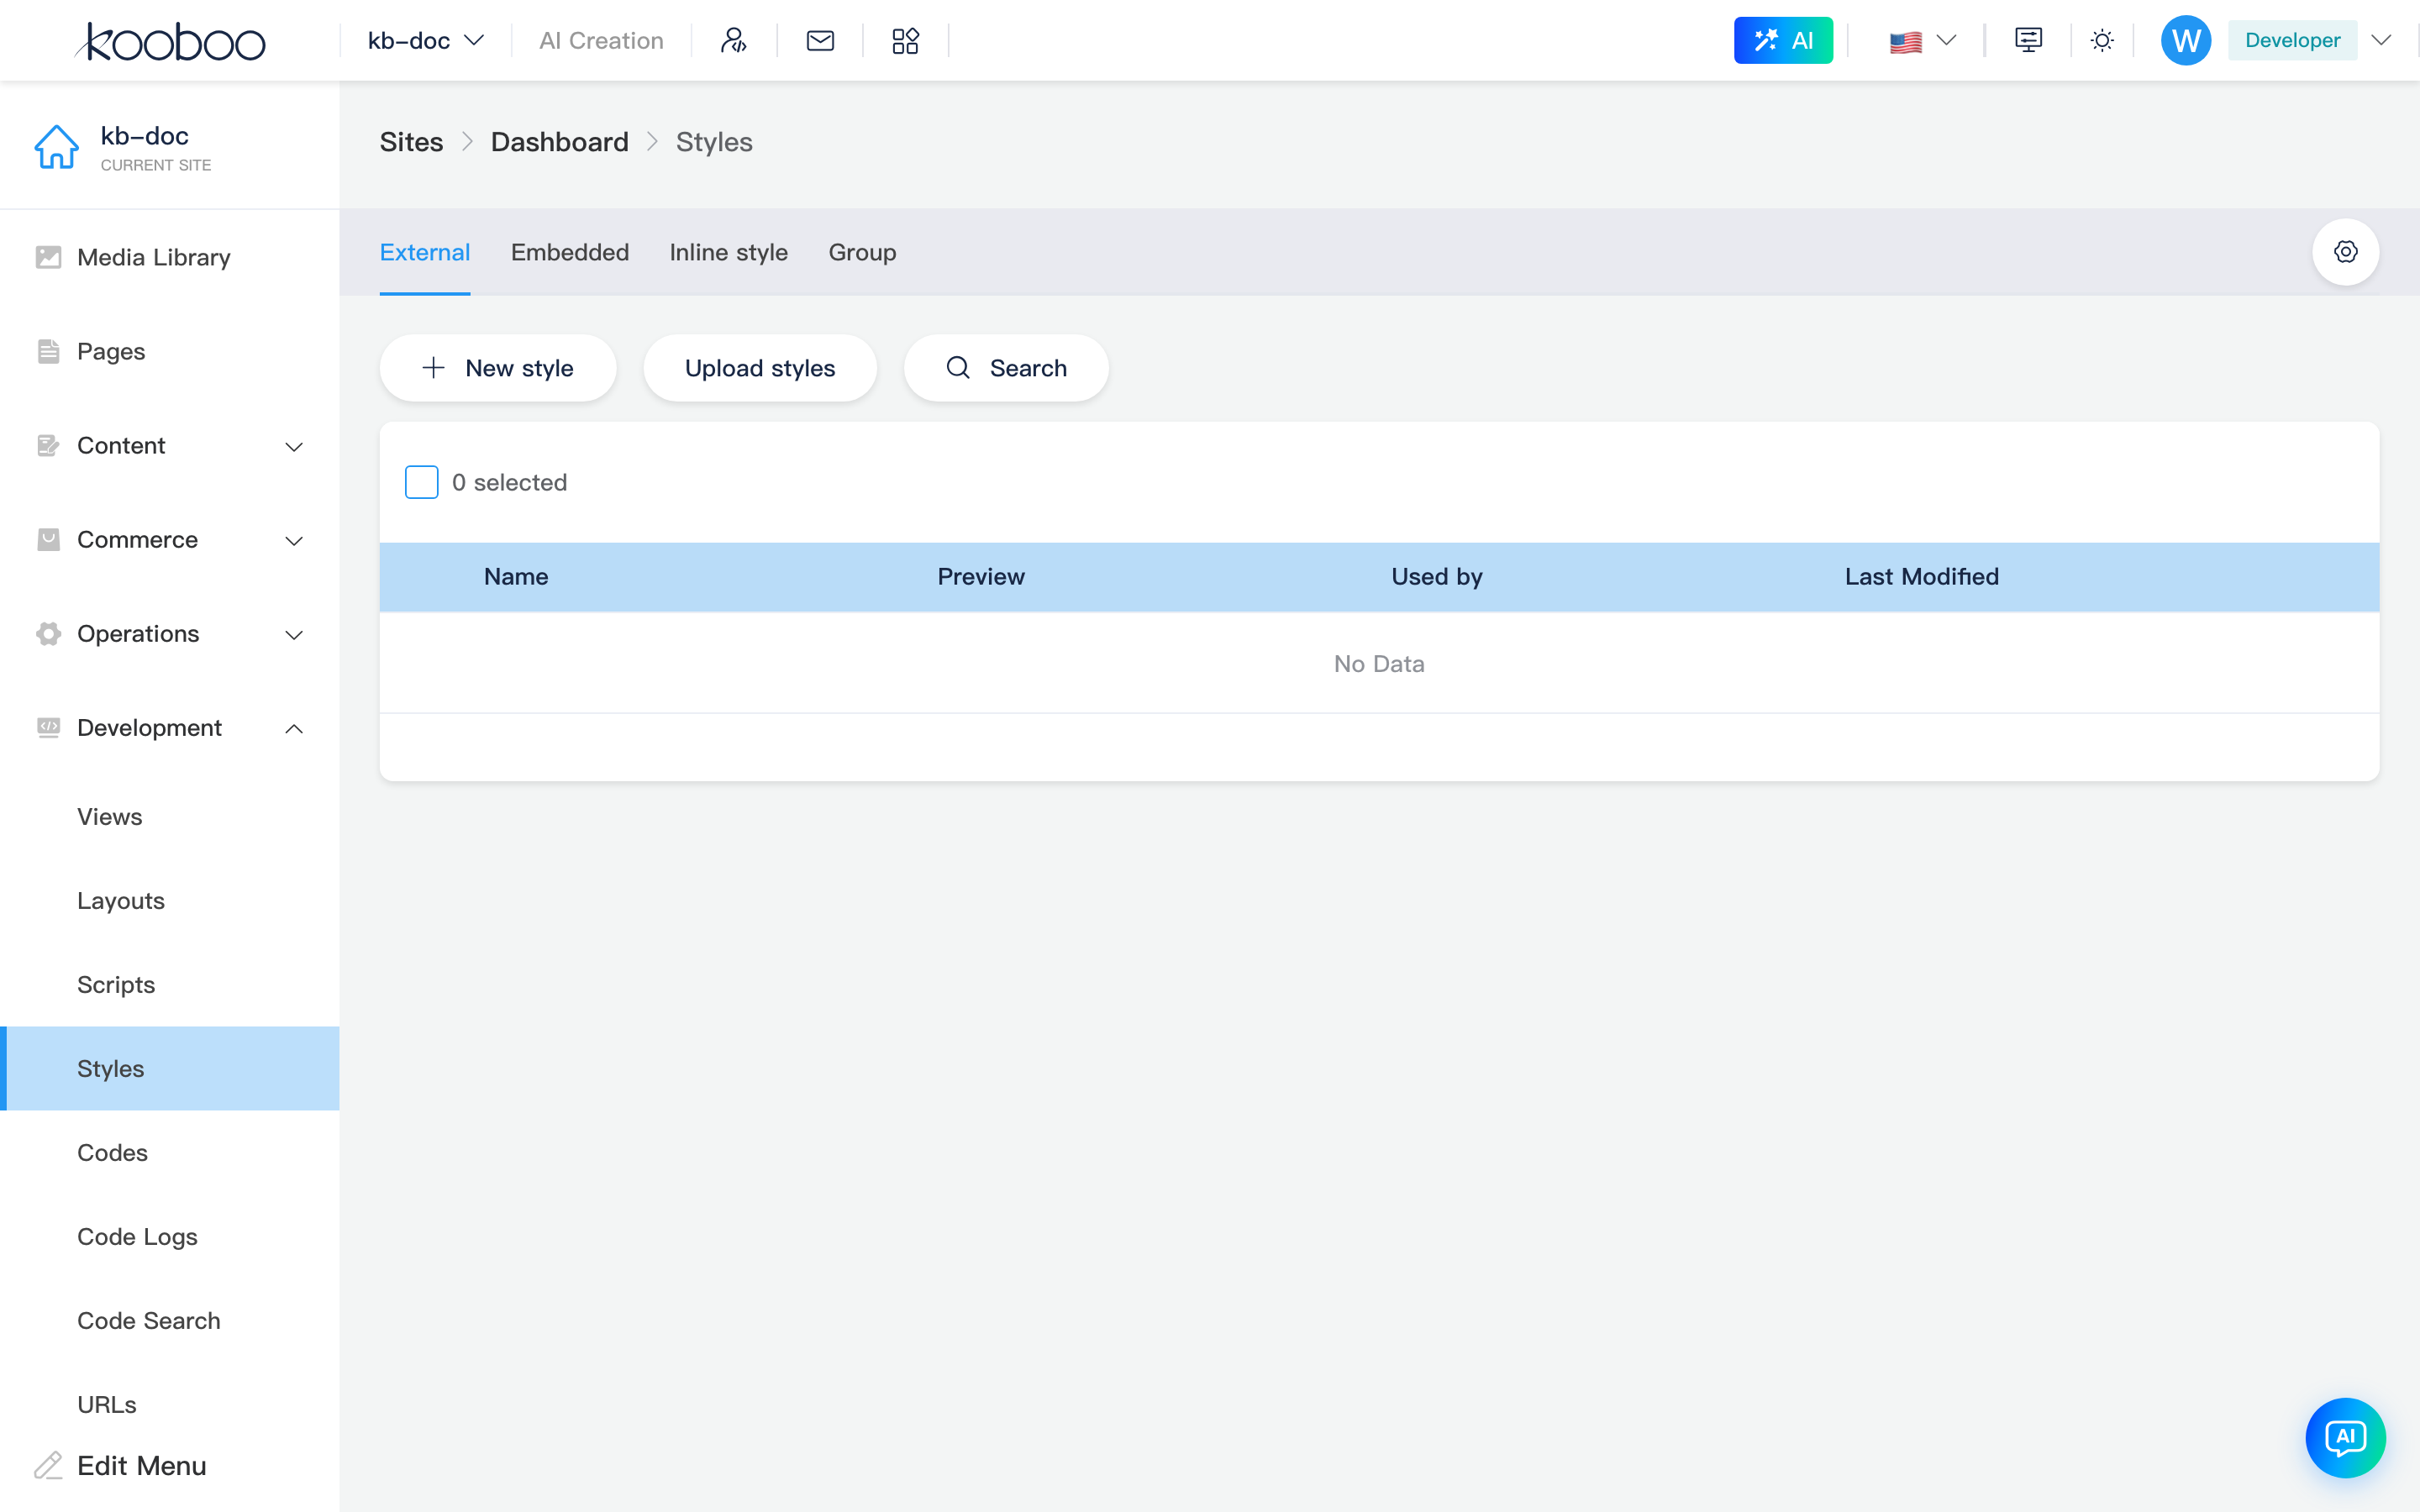Click the Edit Menu pencil icon
The height and width of the screenshot is (1512, 2420).
point(48,1466)
